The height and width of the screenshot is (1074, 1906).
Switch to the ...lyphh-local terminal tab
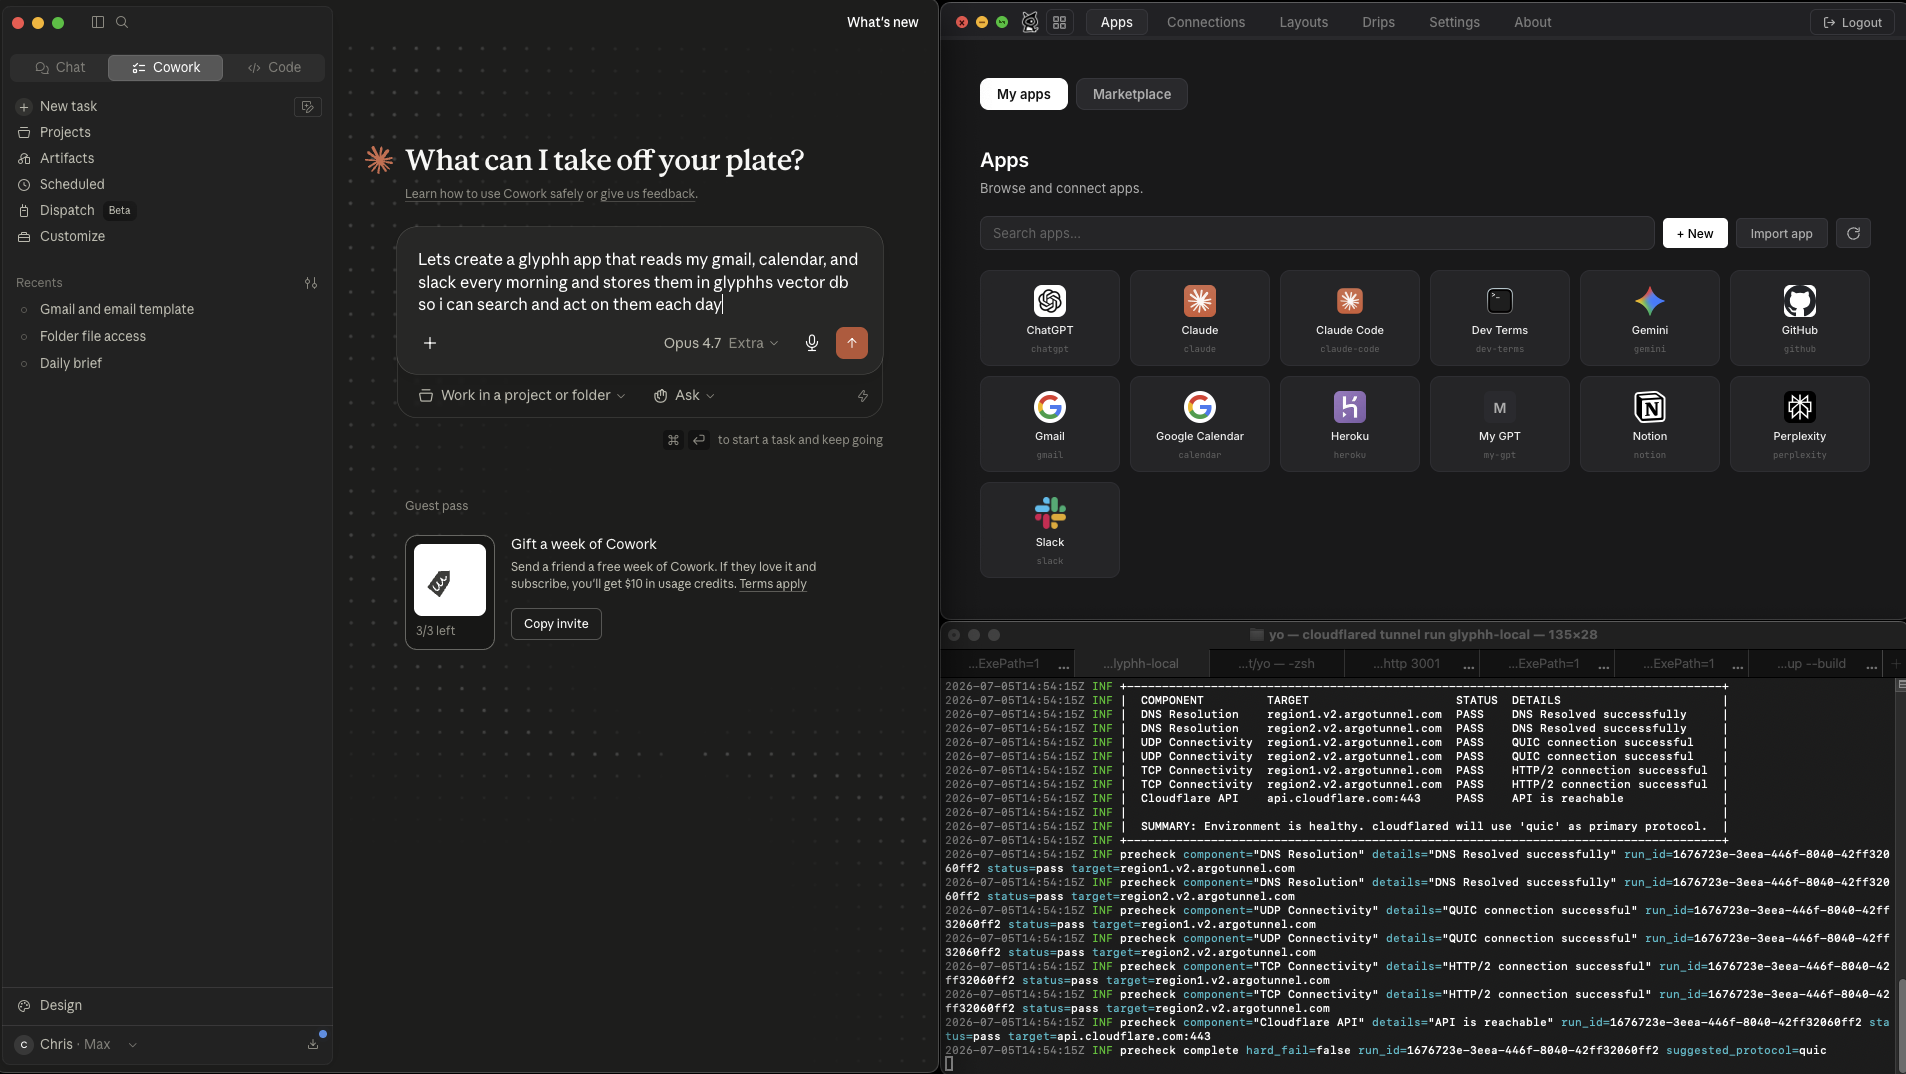pos(1142,664)
